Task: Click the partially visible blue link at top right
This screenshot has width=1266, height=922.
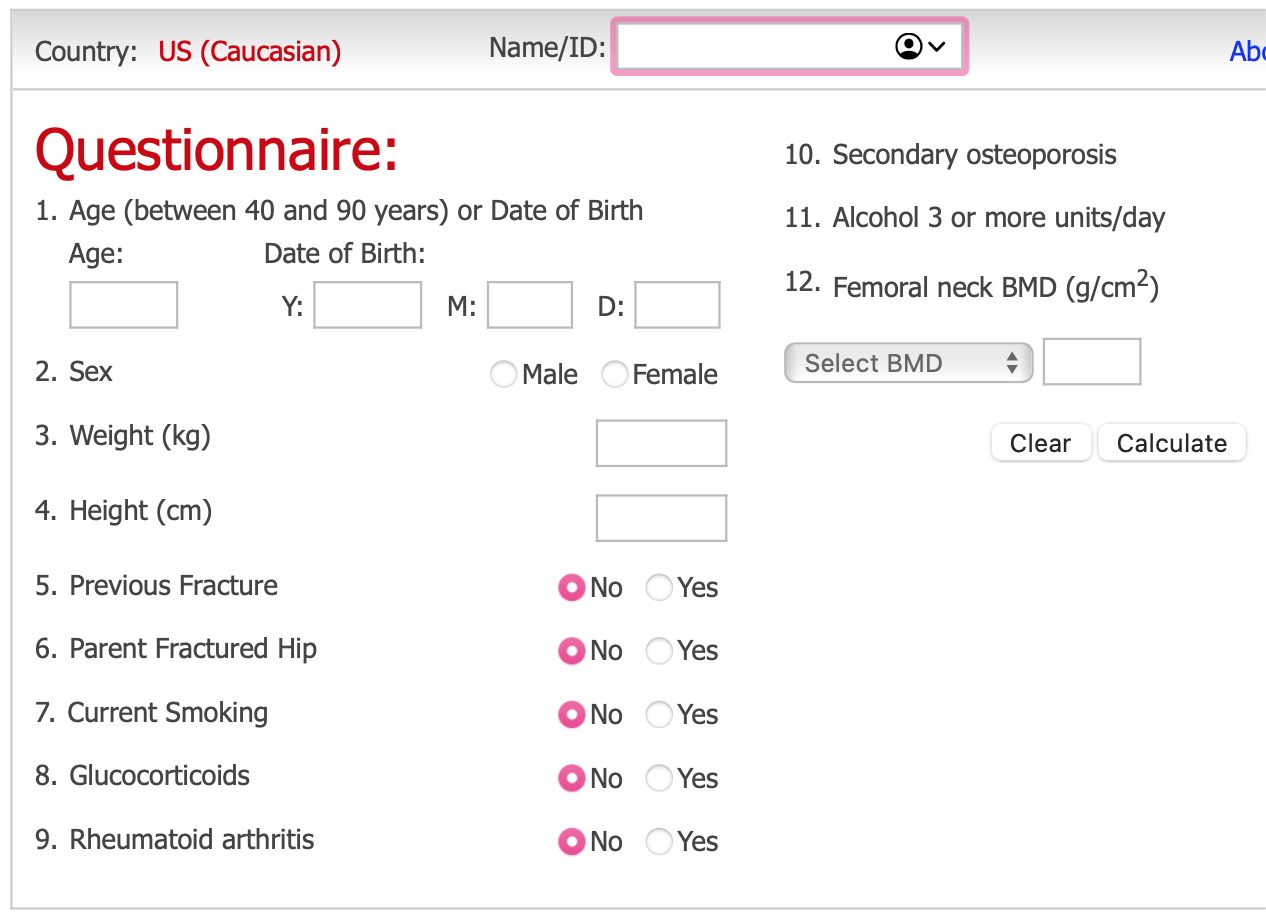Action: pyautogui.click(x=1248, y=52)
